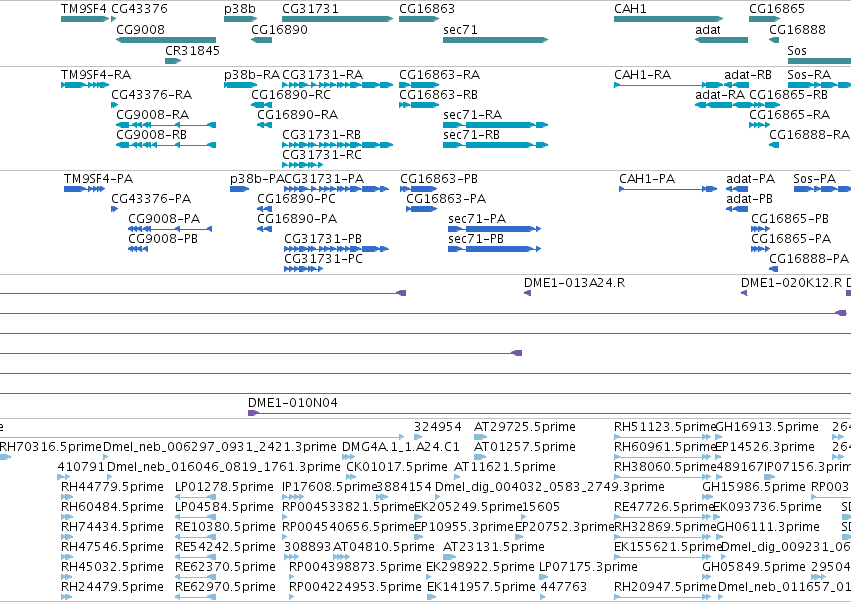The height and width of the screenshot is (602, 851).
Task: Click EST EK141957.5prime
Action: [431, 597]
